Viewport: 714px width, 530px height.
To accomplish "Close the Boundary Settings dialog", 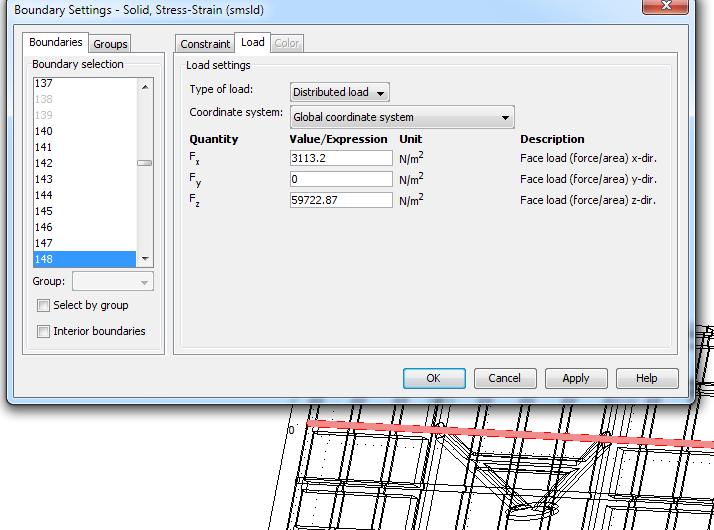I will [x=665, y=6].
